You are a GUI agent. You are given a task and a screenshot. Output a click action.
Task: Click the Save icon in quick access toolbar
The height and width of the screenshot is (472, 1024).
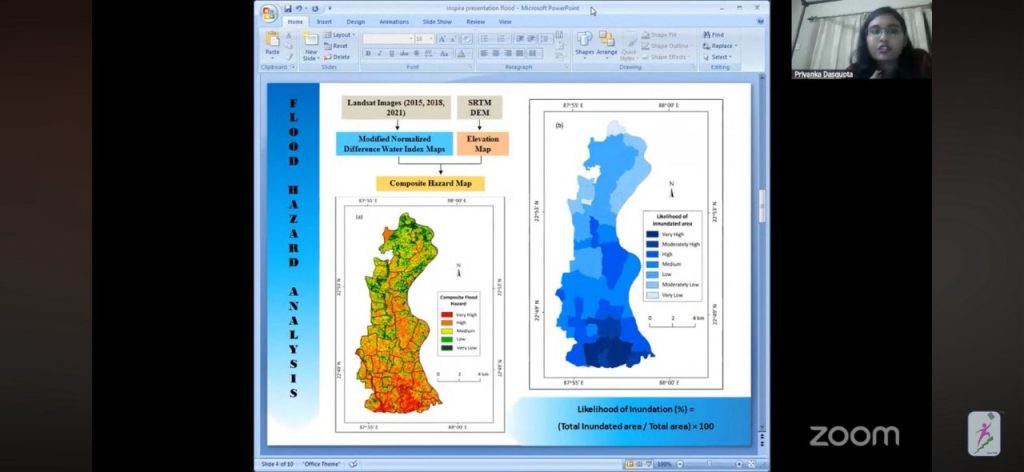tap(287, 9)
